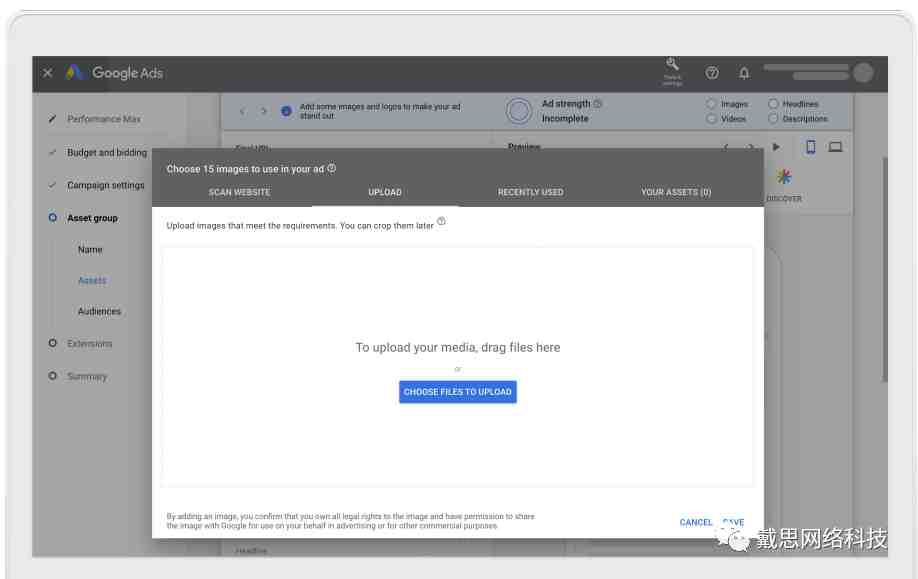Select Assets under Asset group

(92, 280)
